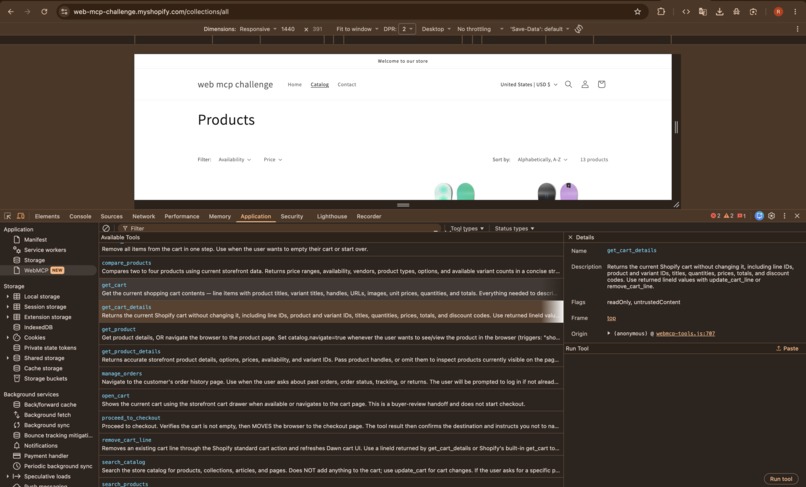Bookmark this page with the star icon
Screen dimensions: 806x487
click(637, 11)
